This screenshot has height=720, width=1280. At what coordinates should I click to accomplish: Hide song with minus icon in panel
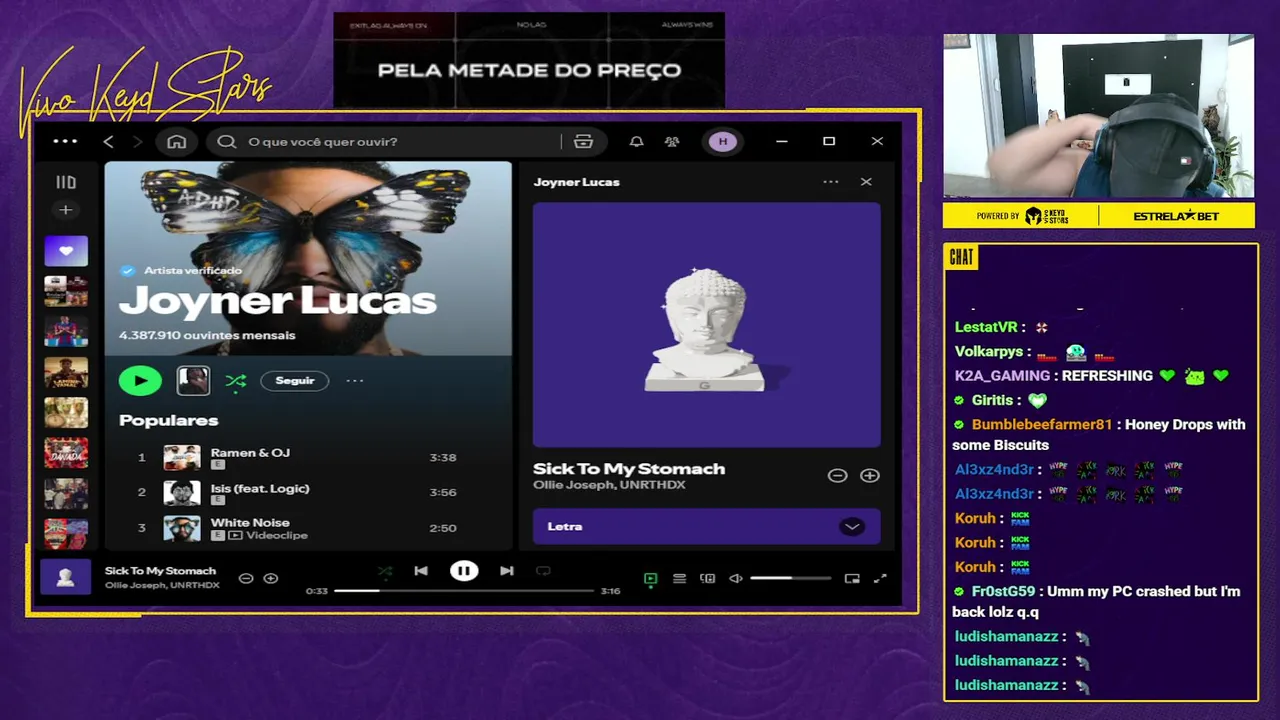838,476
